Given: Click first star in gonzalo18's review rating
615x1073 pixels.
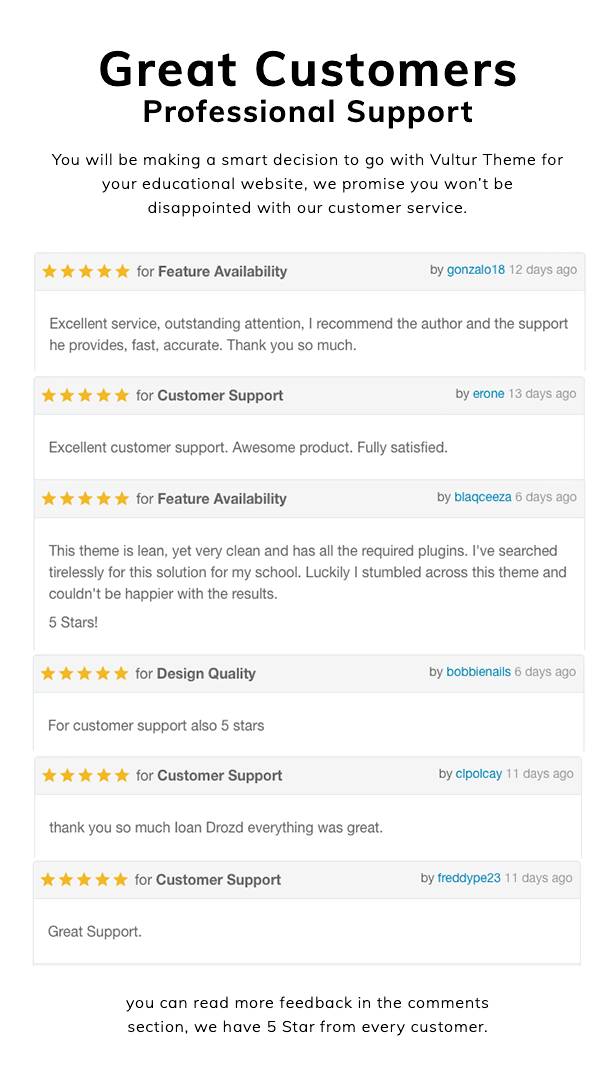Looking at the screenshot, I should pyautogui.click(x=49, y=271).
